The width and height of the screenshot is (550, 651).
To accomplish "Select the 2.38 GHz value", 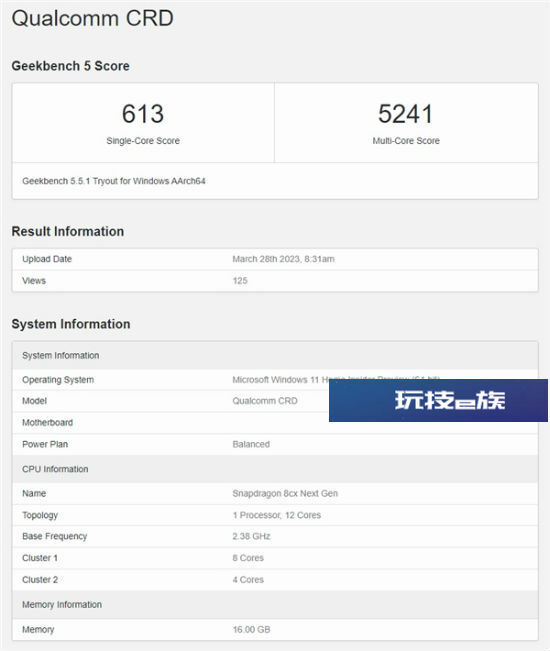I will coord(251,536).
